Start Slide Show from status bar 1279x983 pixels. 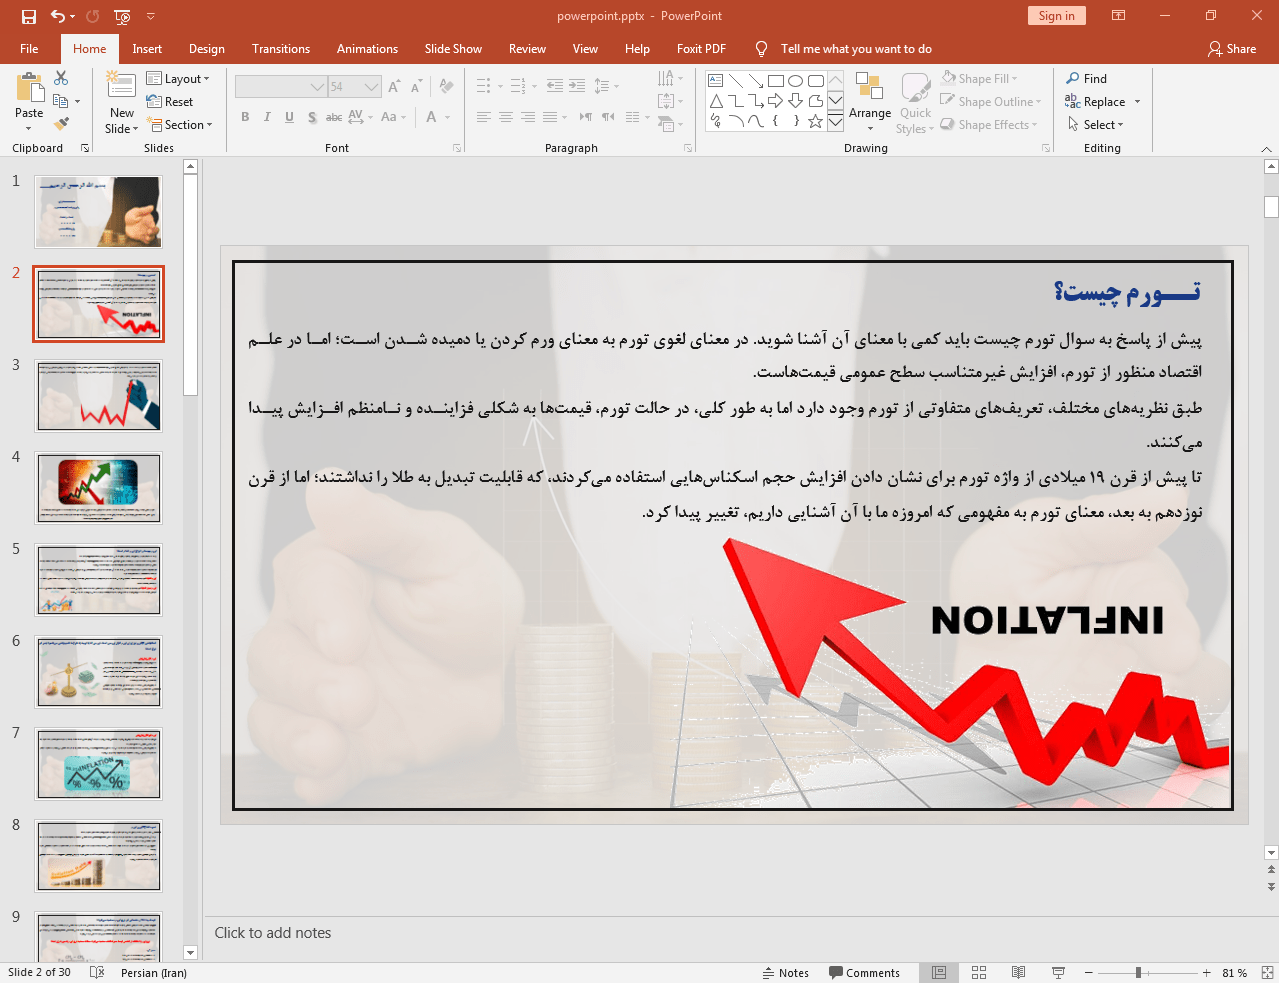(1059, 973)
